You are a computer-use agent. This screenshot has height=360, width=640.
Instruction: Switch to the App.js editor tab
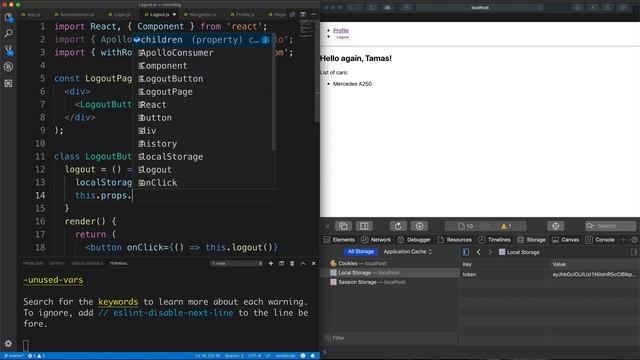coord(31,14)
